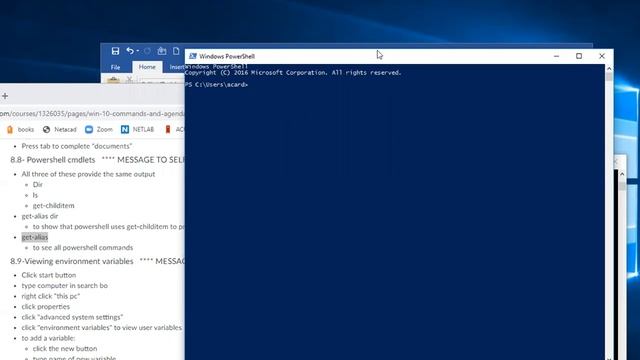Click the NETLAB 'N' bookmark icon
Image resolution: width=640 pixels, height=360 pixels.
125,129
